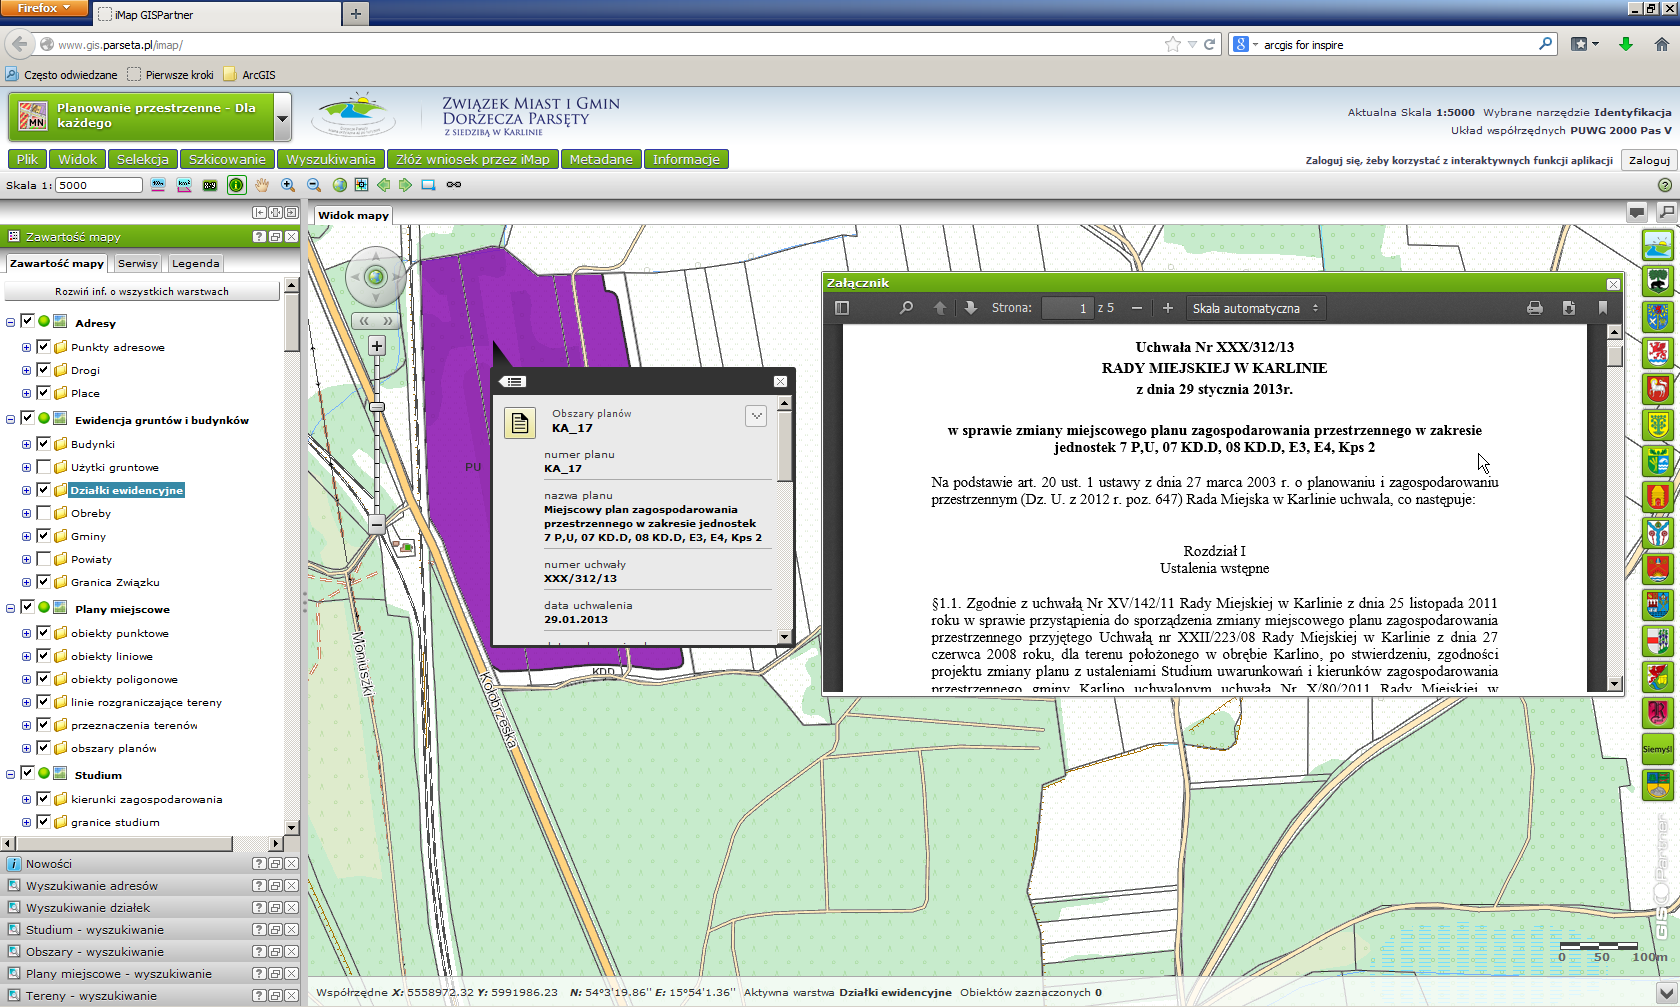Uncheck the Budynki layer
Image resolution: width=1680 pixels, height=1007 pixels.
[x=43, y=444]
